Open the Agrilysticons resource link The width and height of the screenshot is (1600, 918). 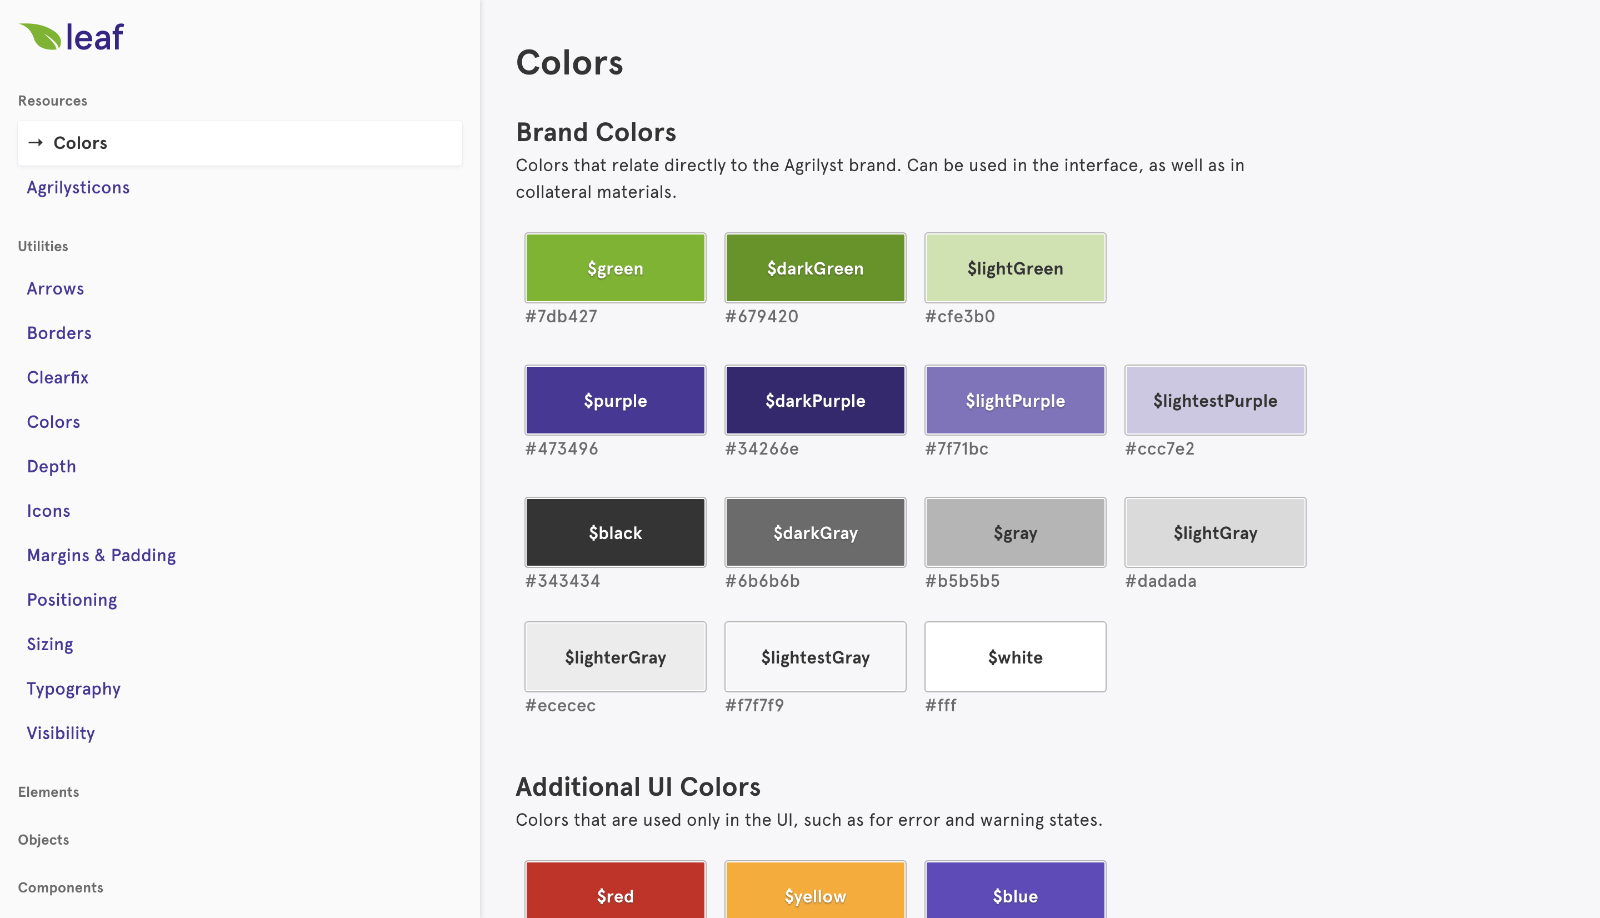click(78, 188)
